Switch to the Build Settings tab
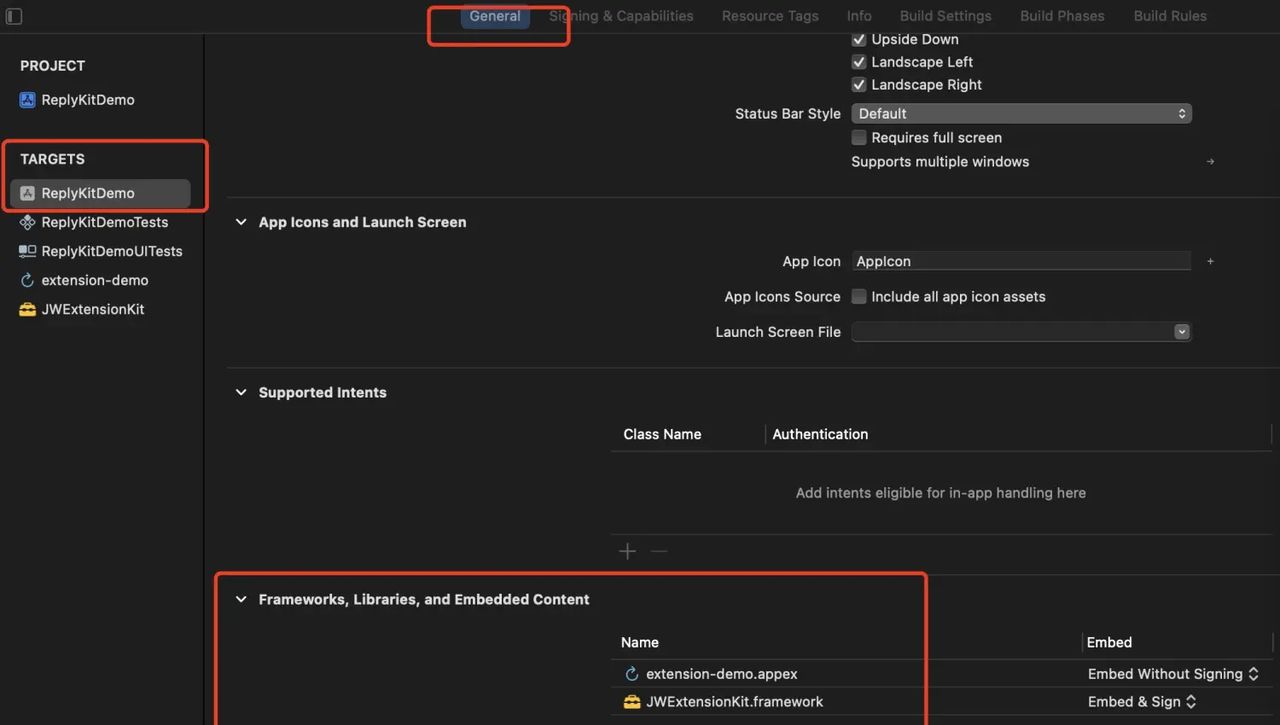This screenshot has width=1280, height=725. point(945,16)
